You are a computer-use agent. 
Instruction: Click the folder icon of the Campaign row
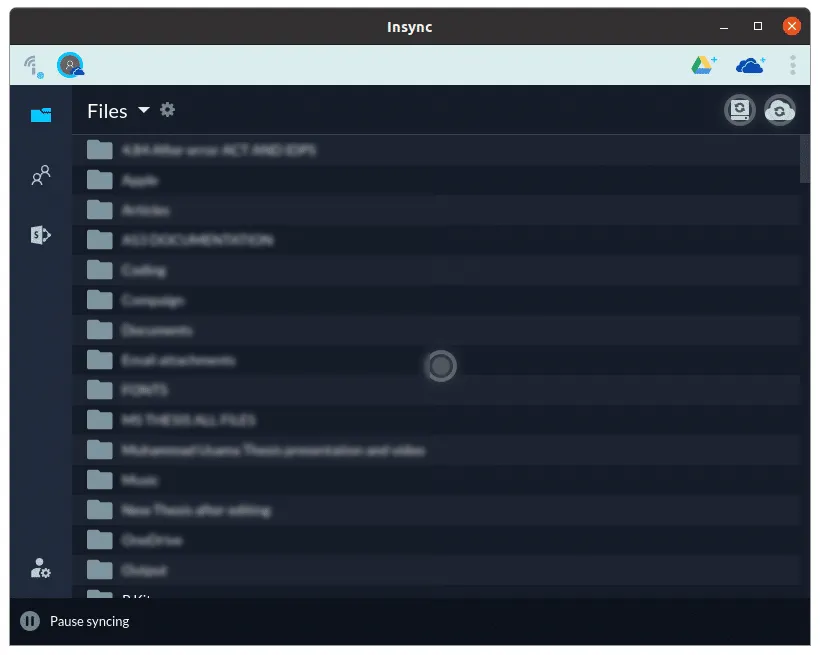[100, 300]
